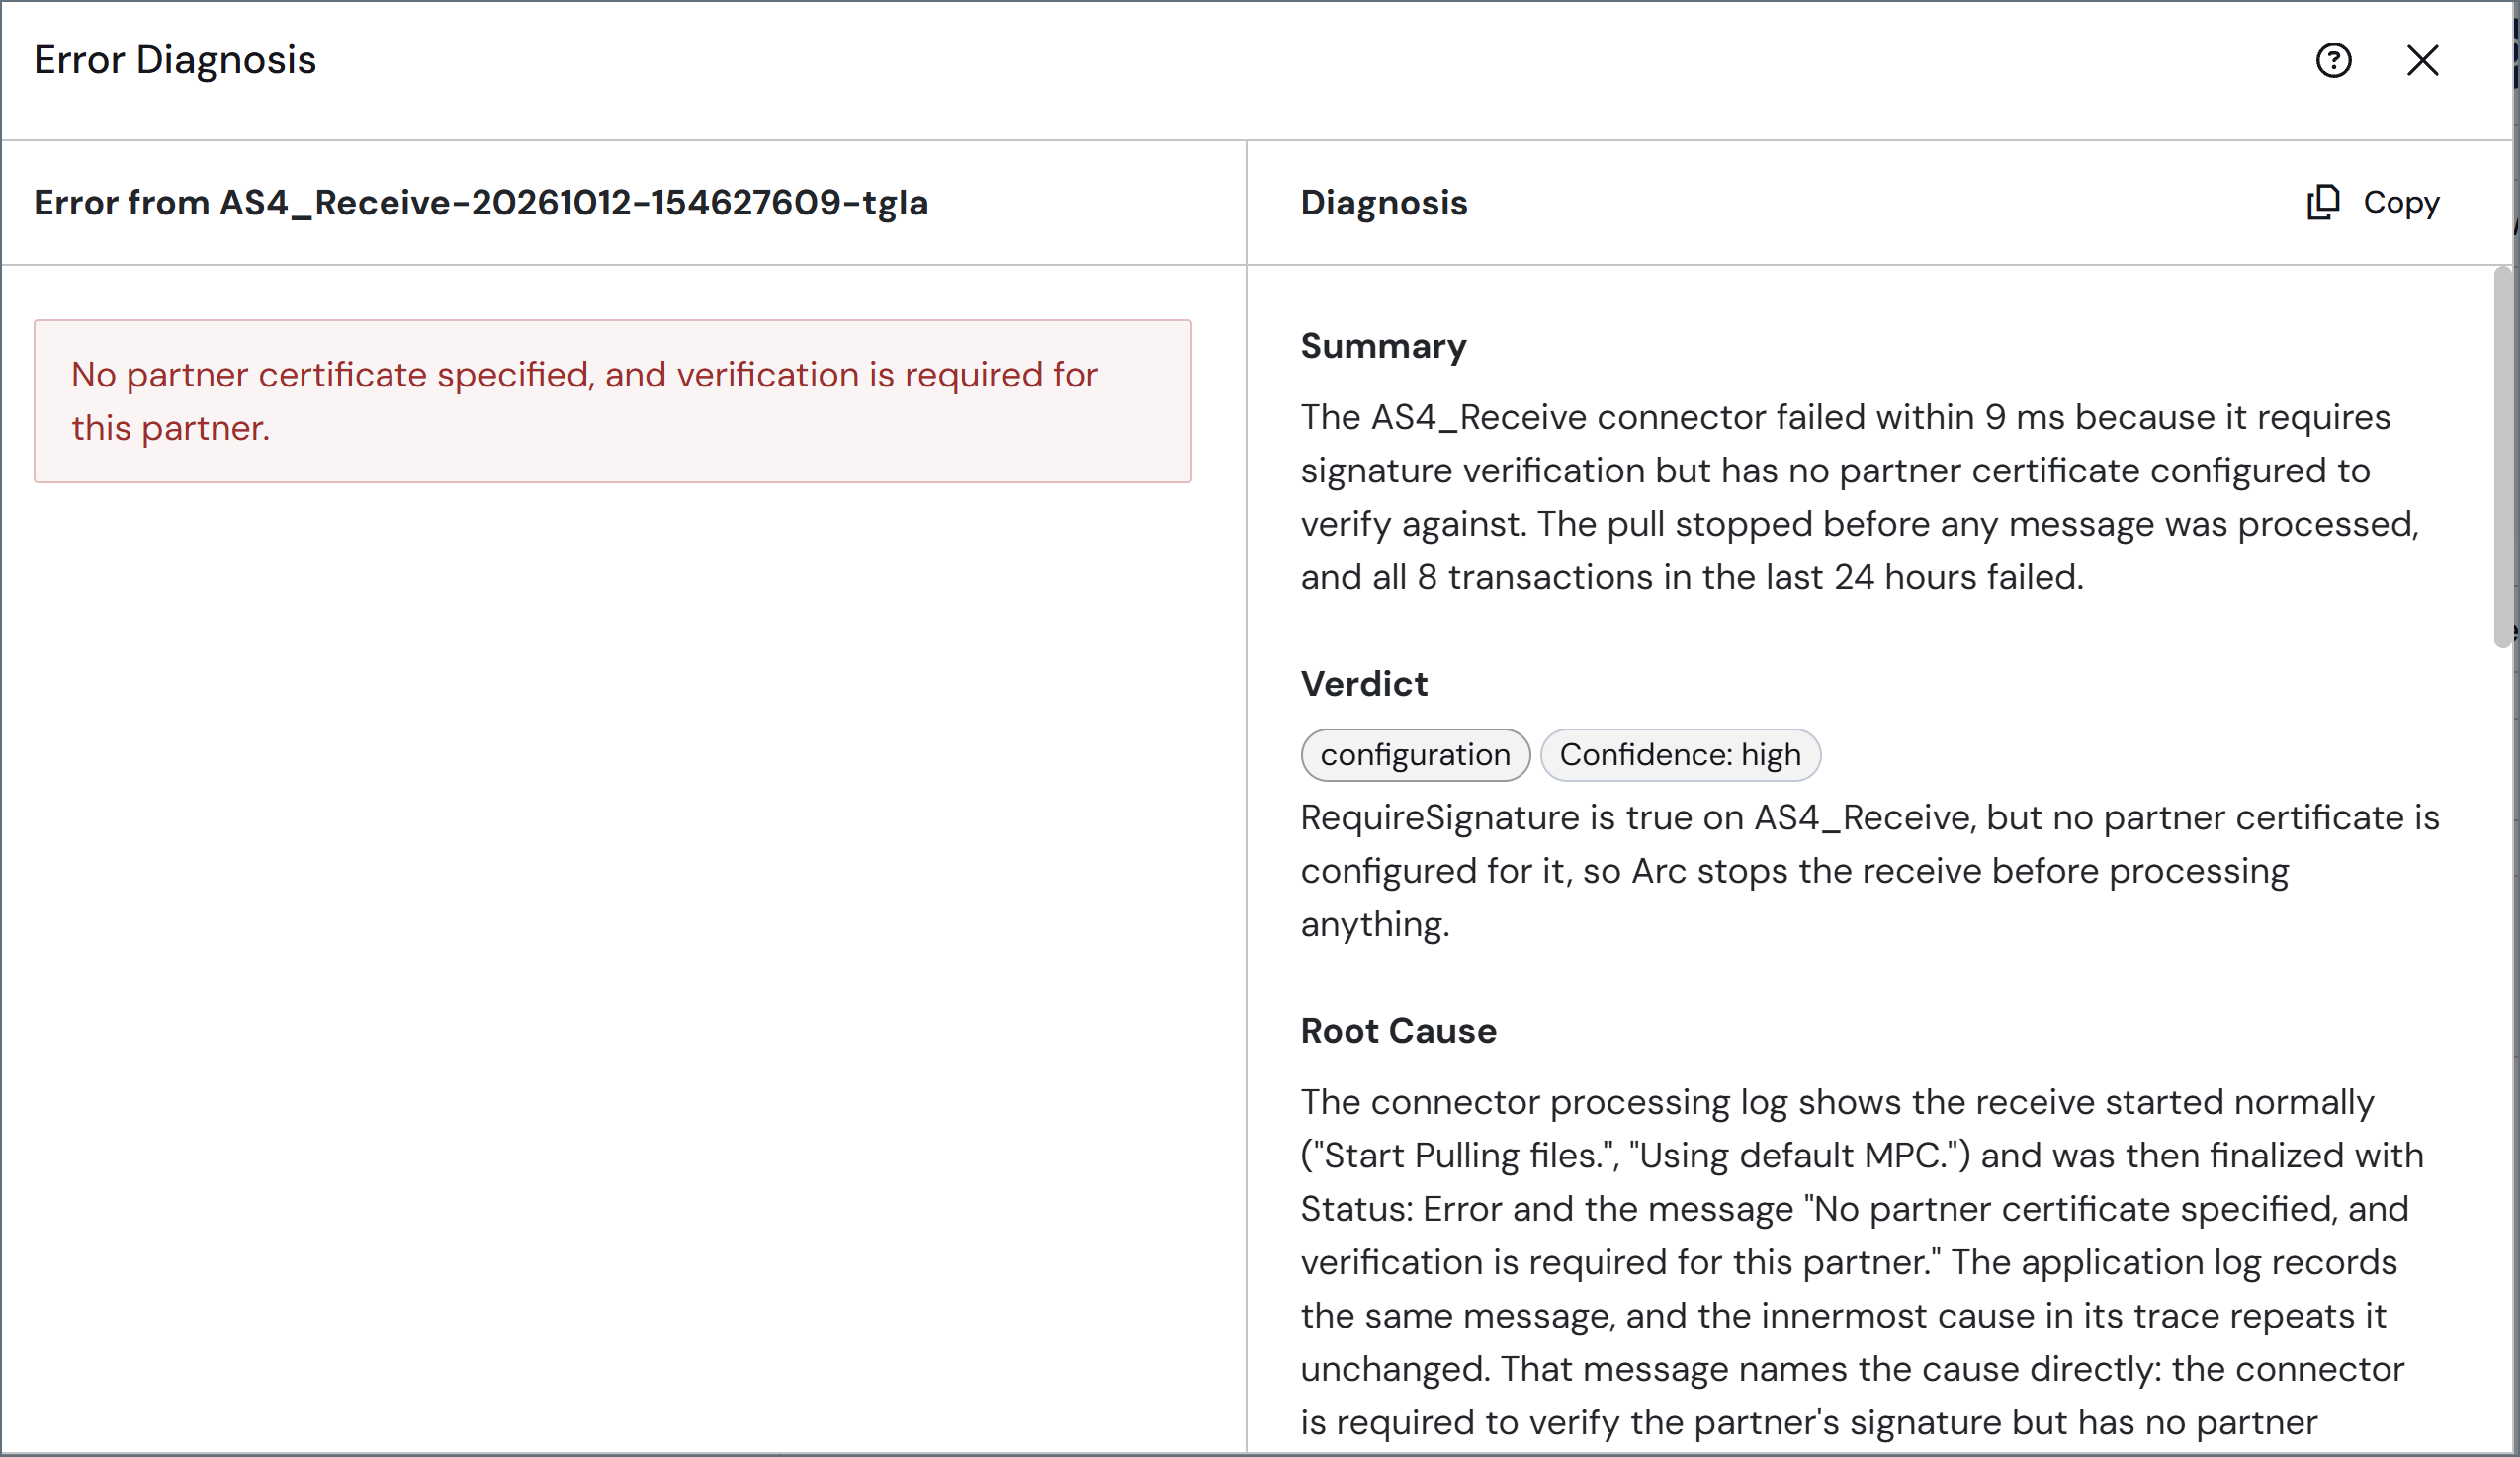Click the red partner certificate error box
The width and height of the screenshot is (2520, 1457).
coord(613,401)
